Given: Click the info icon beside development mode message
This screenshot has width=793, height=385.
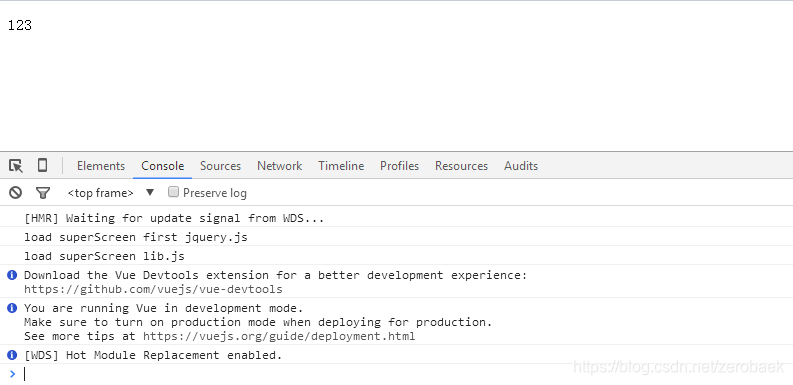Looking at the screenshot, I should tap(12, 308).
